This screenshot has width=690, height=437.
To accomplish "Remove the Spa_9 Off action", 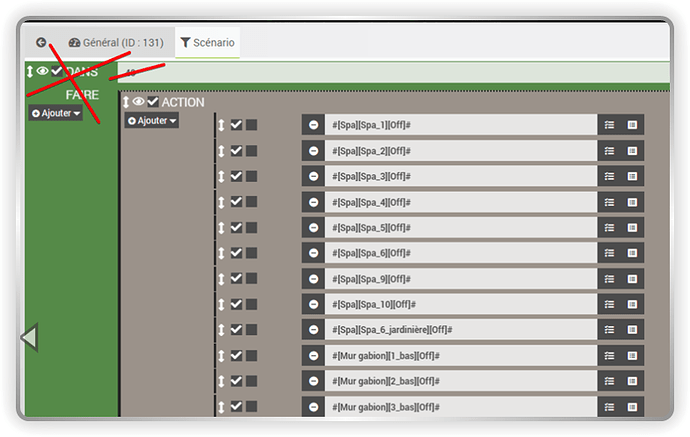I will 313,279.
